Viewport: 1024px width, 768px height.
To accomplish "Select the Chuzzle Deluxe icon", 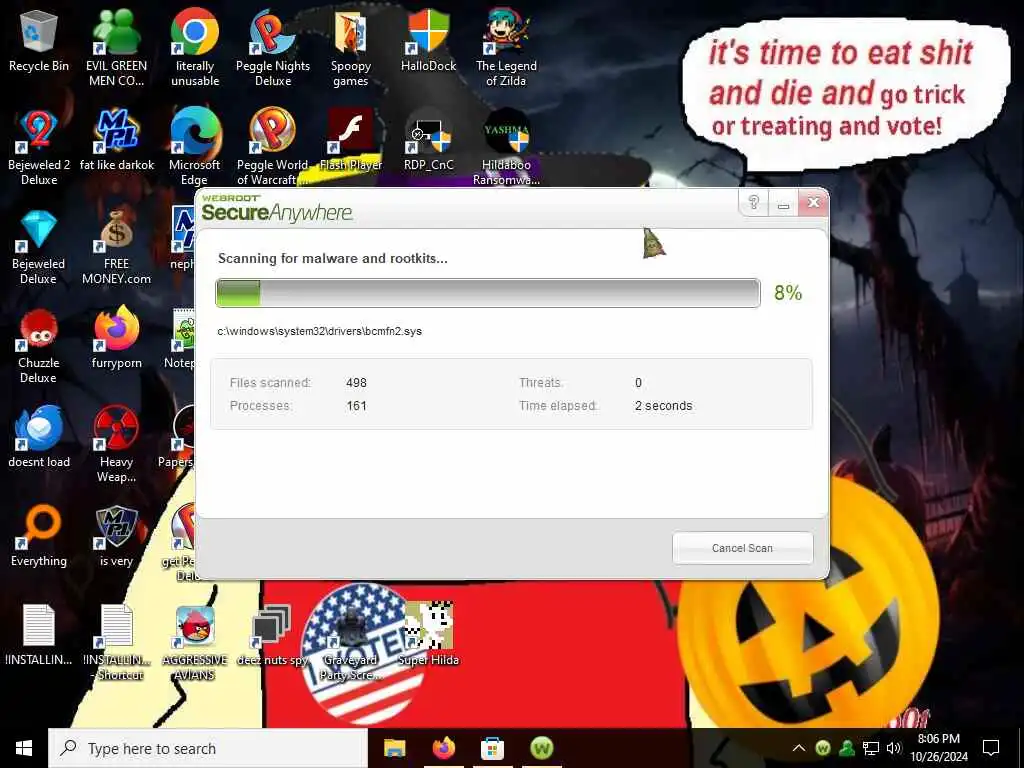I will 39,346.
